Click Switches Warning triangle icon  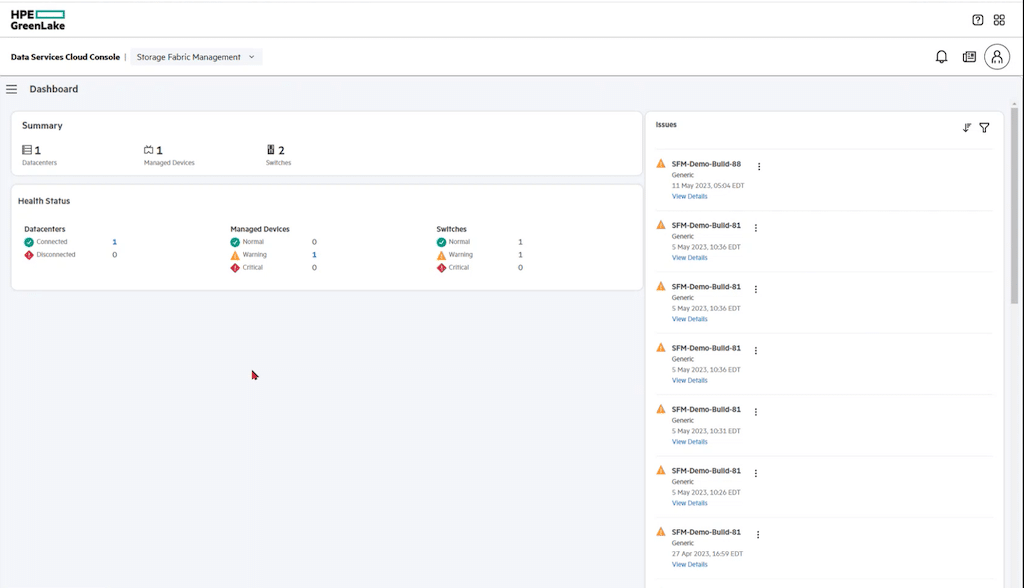point(441,255)
